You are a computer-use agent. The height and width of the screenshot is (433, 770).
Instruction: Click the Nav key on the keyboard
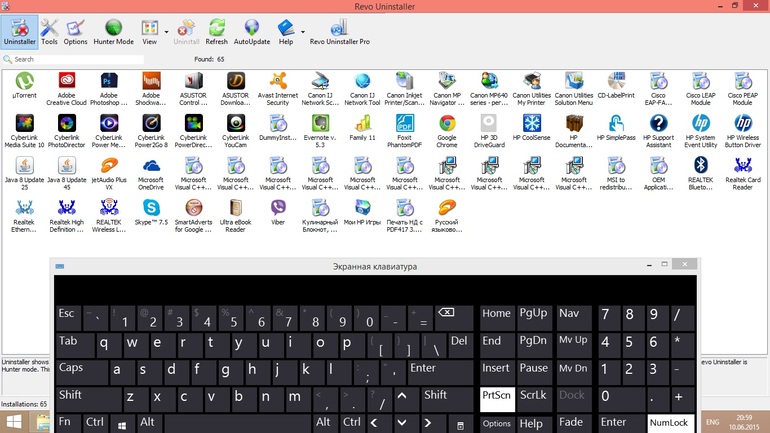[x=574, y=318]
